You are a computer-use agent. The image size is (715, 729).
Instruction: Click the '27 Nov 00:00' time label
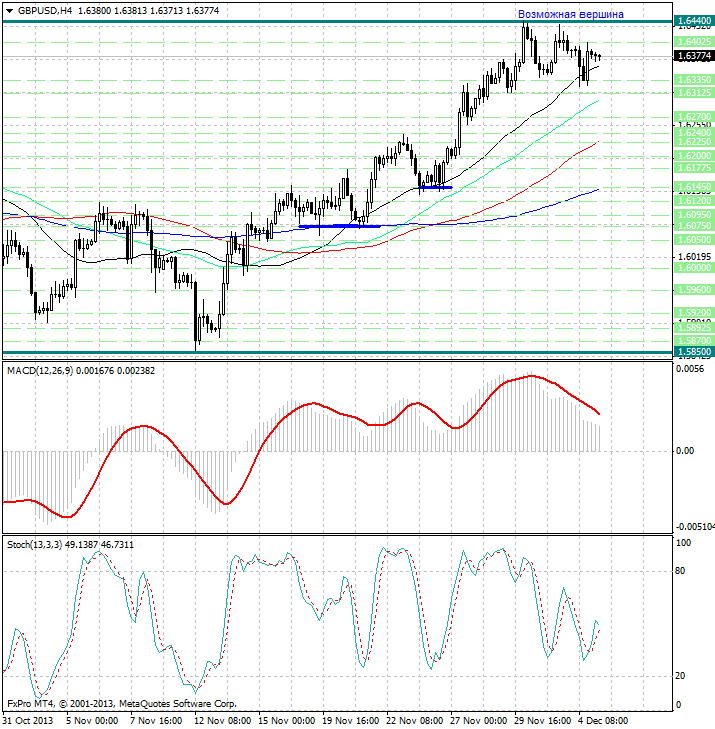point(478,721)
